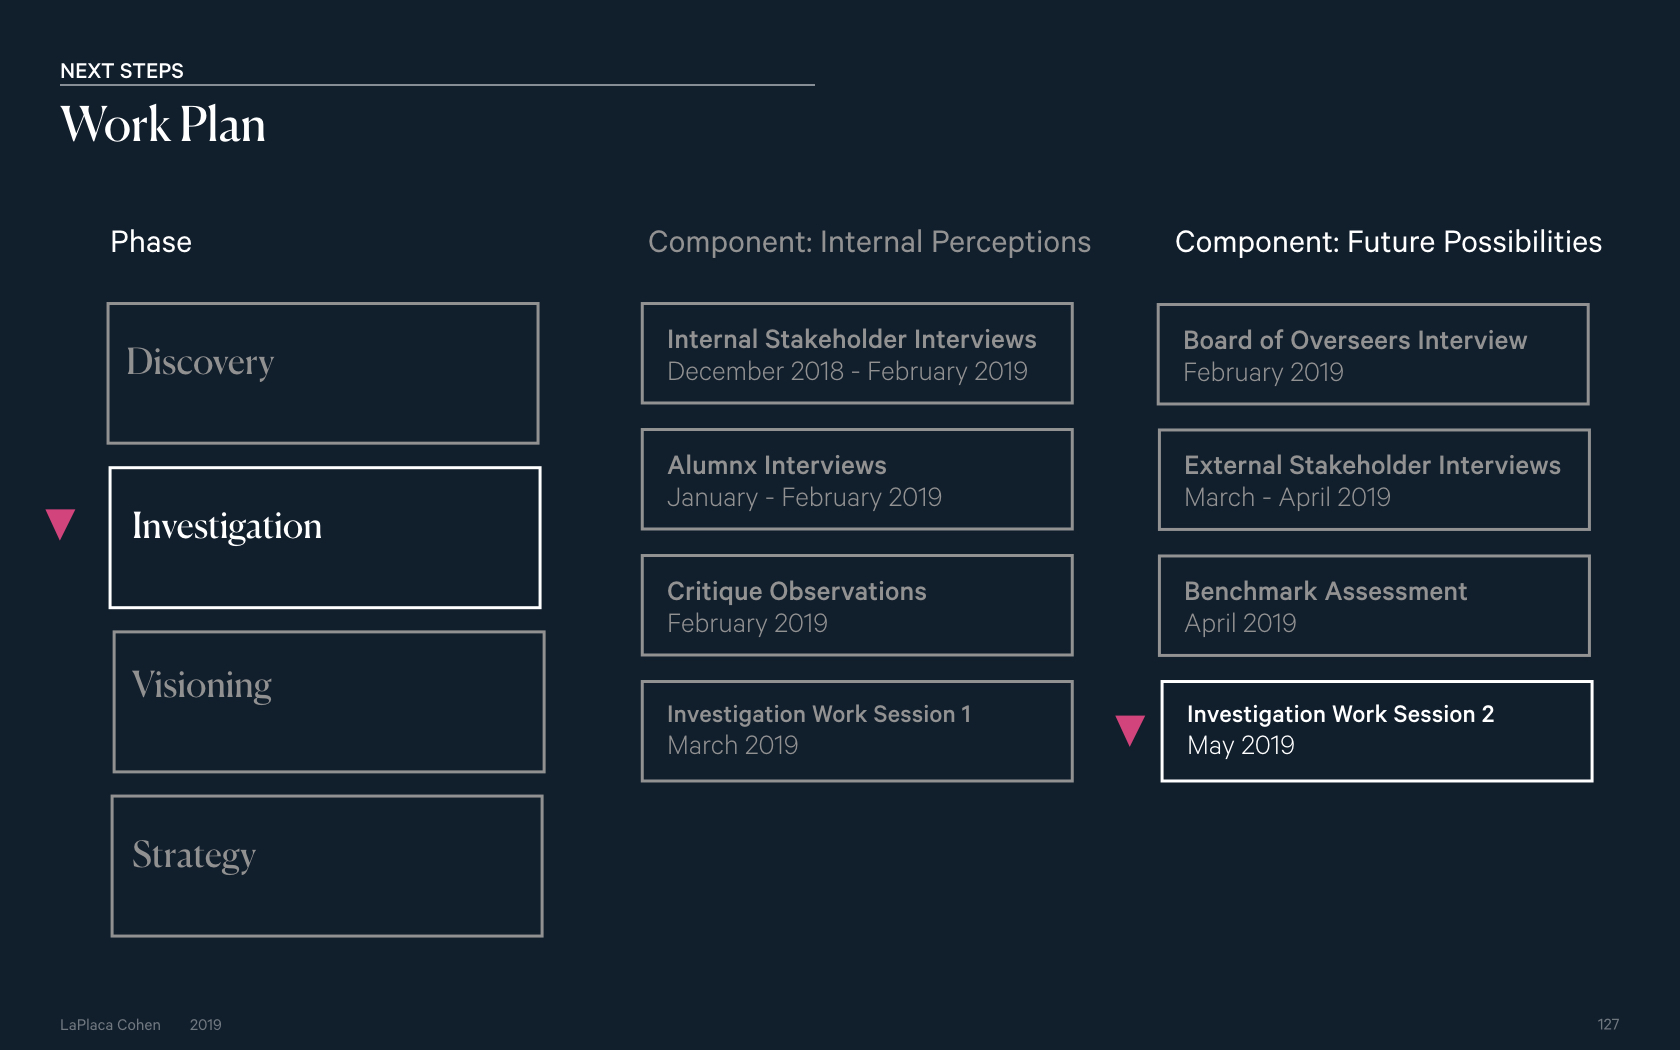Viewport: 1680px width, 1050px height.
Task: Click the LaPlaca Cohen footer text
Action: tap(110, 1025)
